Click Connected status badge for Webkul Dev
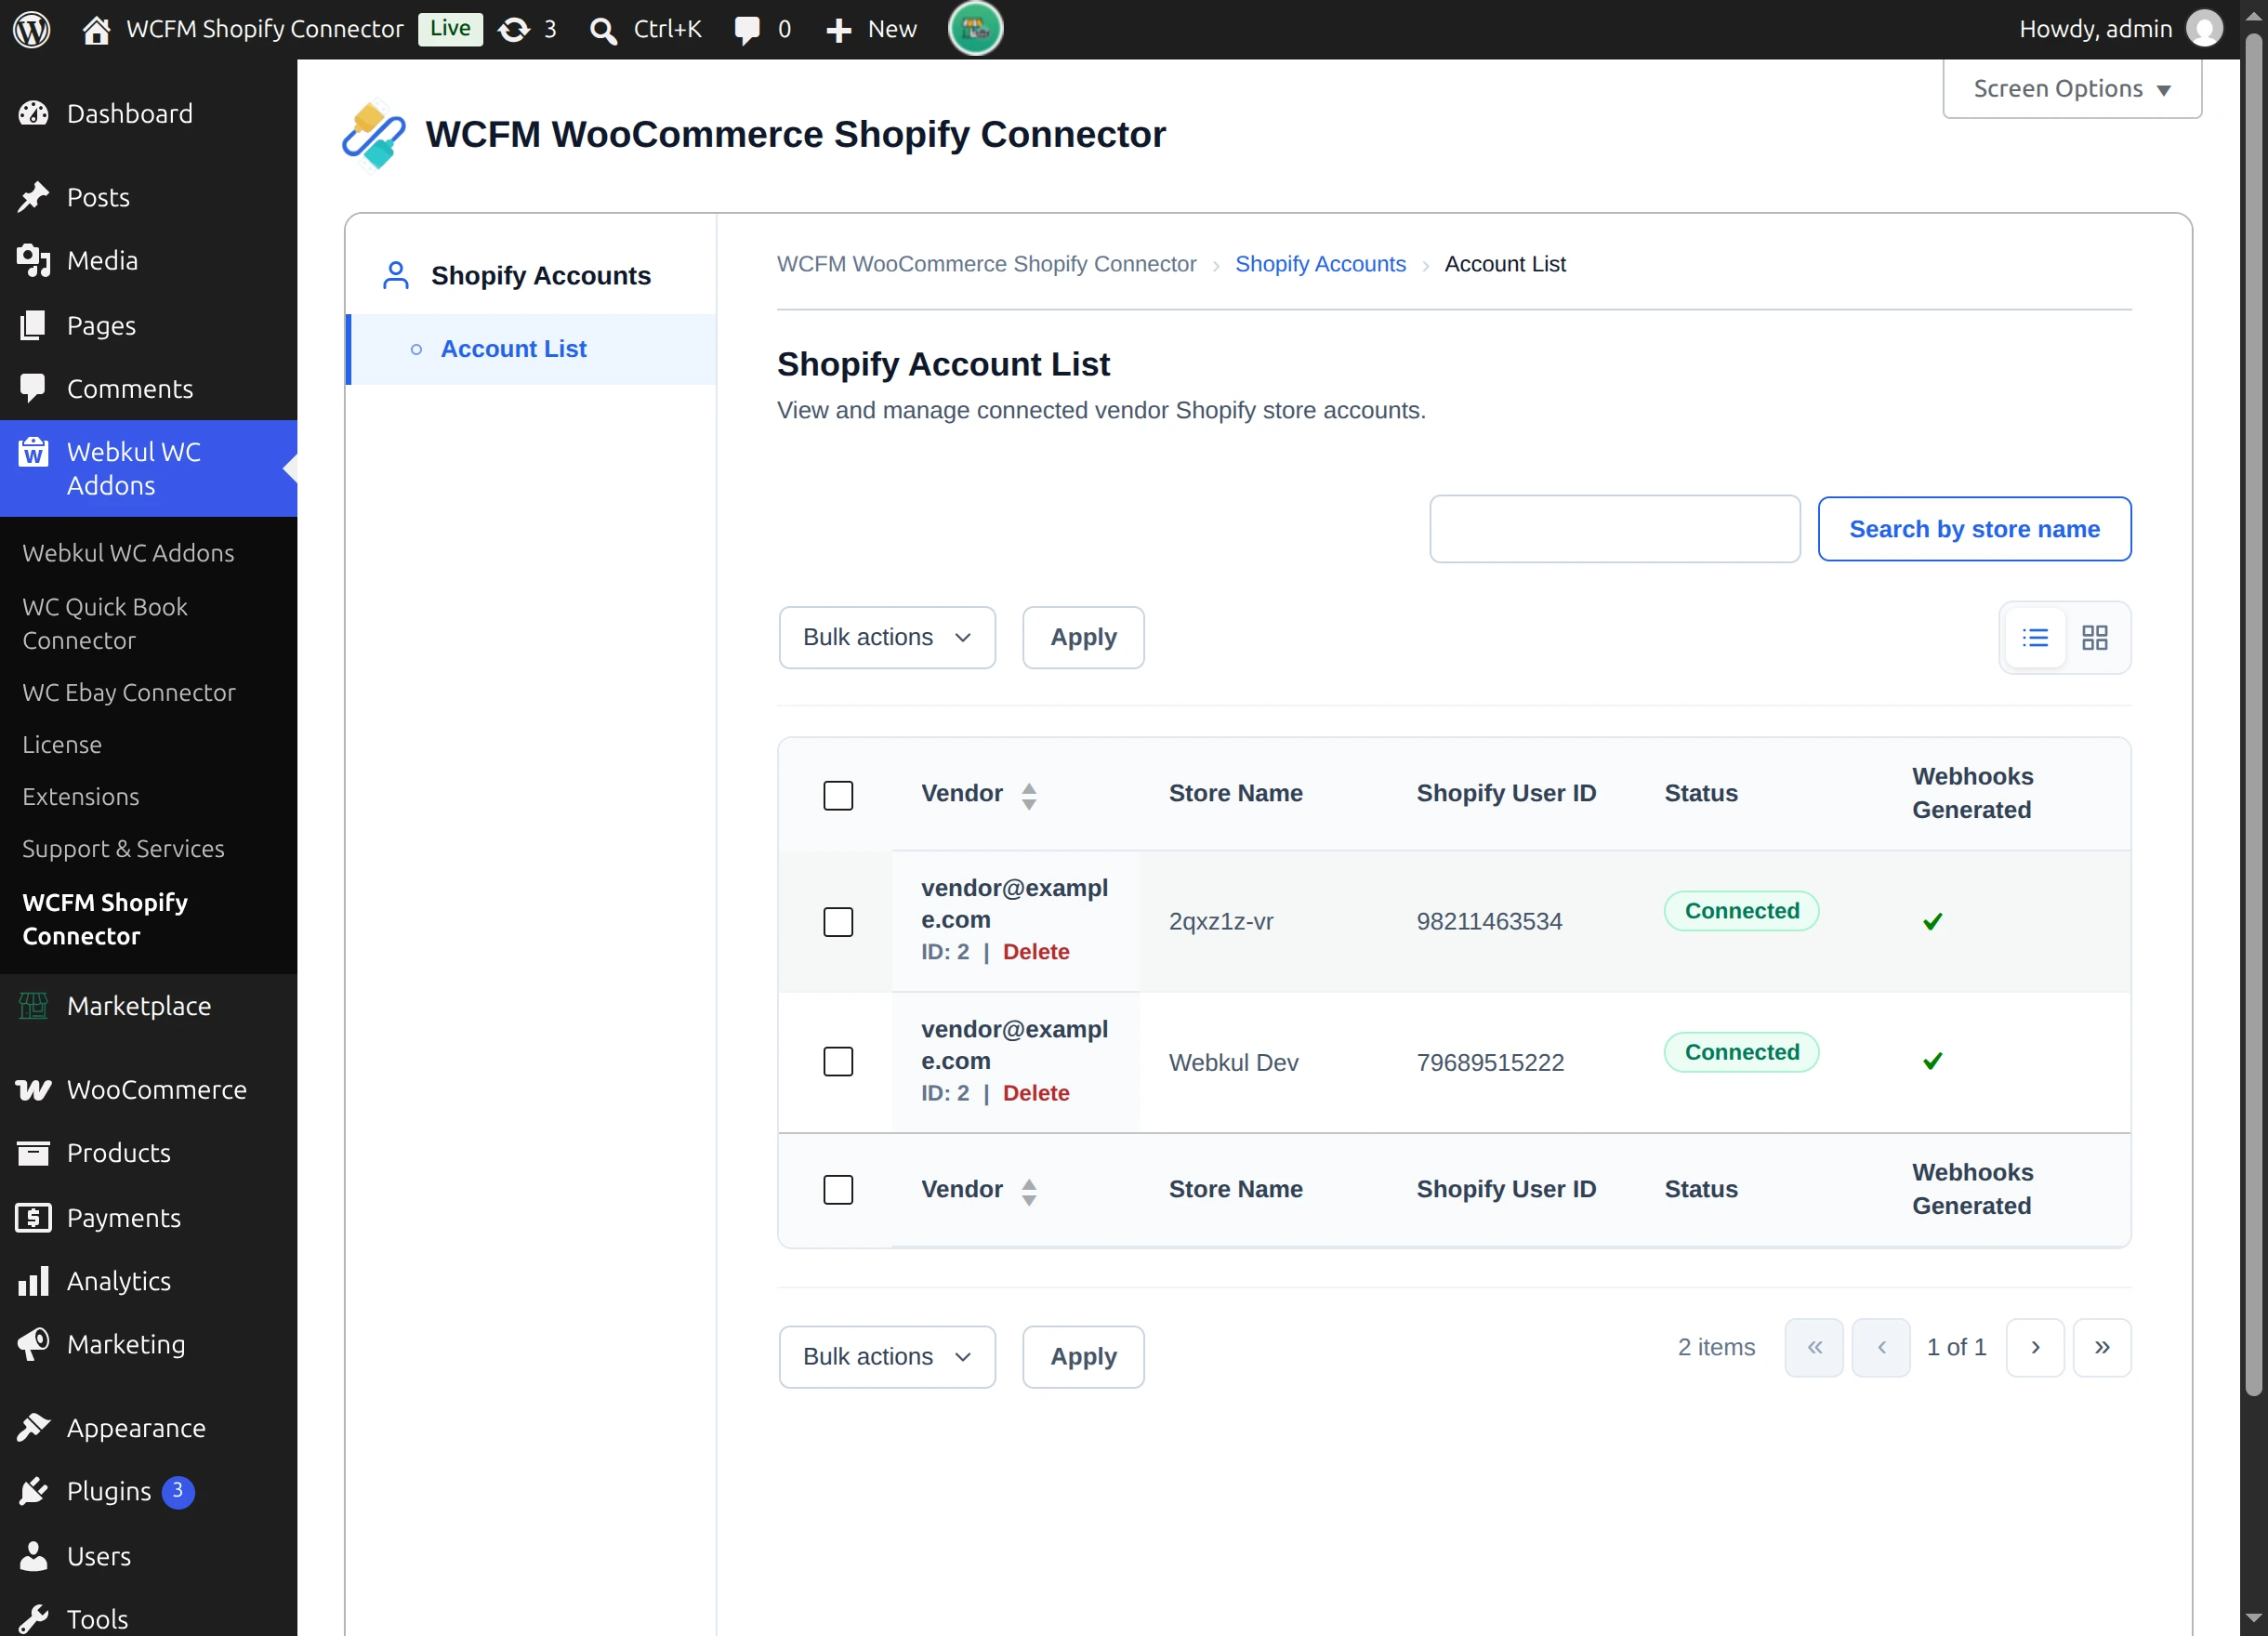This screenshot has height=1636, width=2268. tap(1741, 1051)
